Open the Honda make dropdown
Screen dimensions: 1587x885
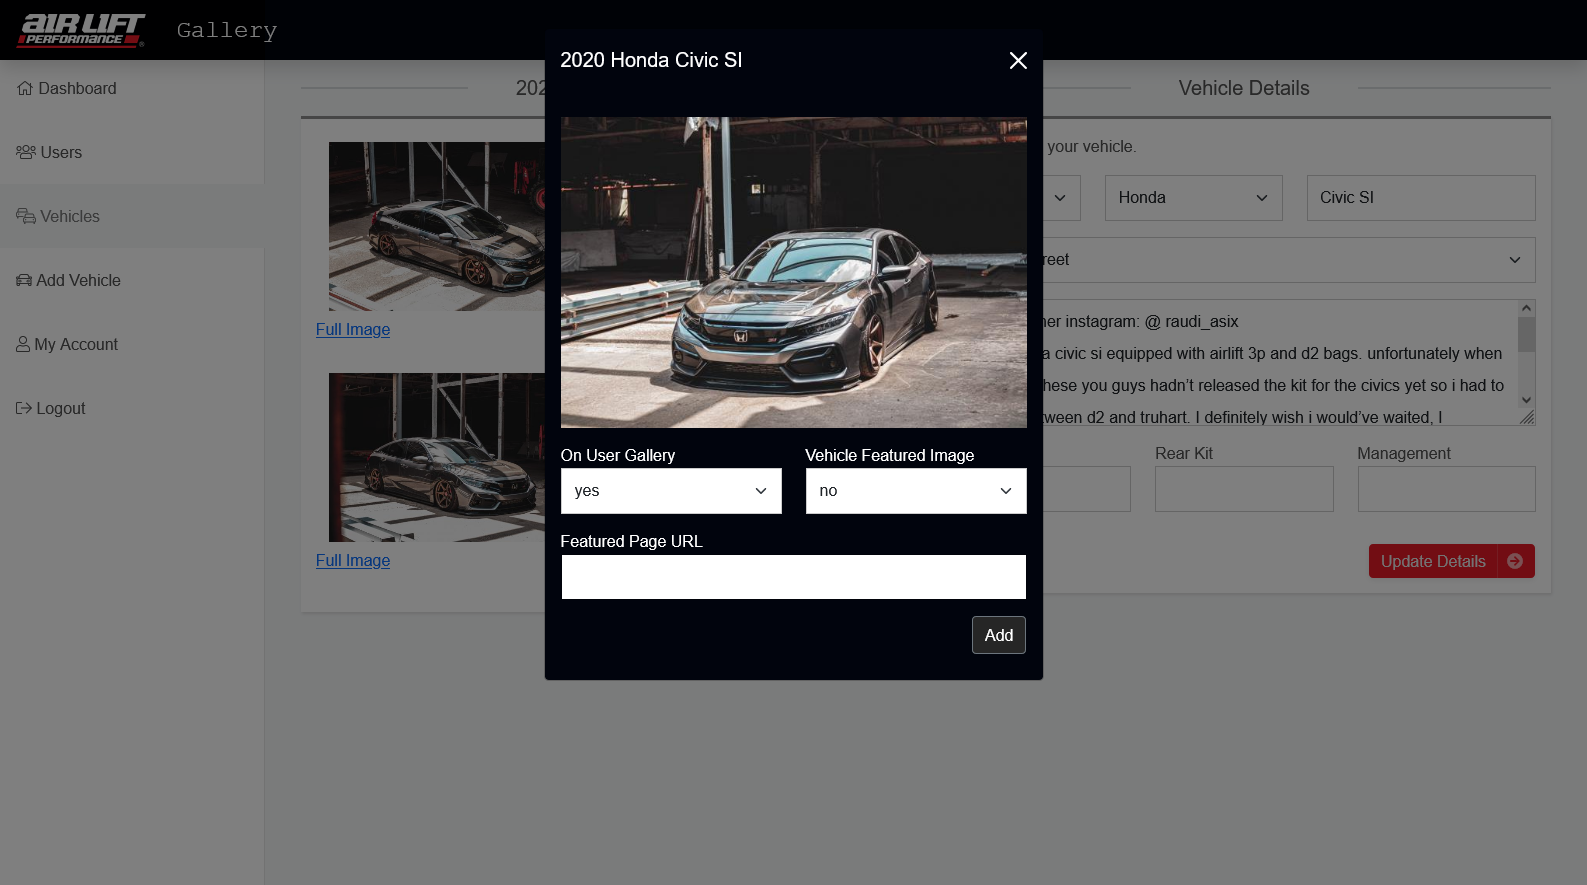[x=1193, y=198]
